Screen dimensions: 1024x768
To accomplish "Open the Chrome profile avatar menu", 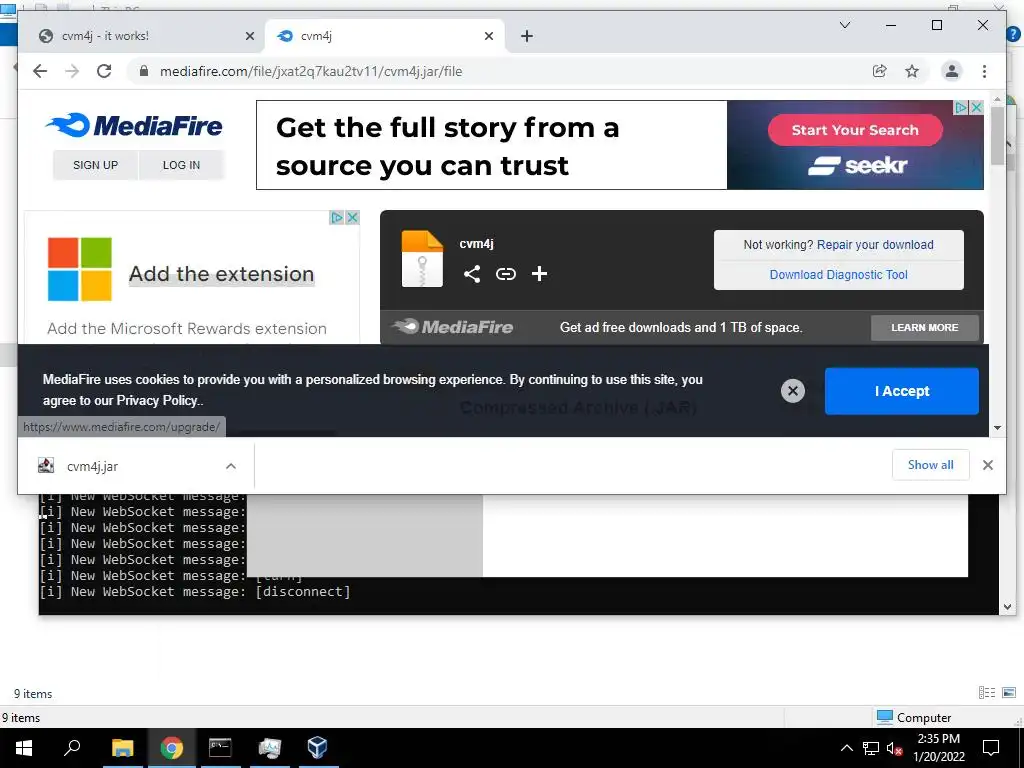I will (x=952, y=71).
